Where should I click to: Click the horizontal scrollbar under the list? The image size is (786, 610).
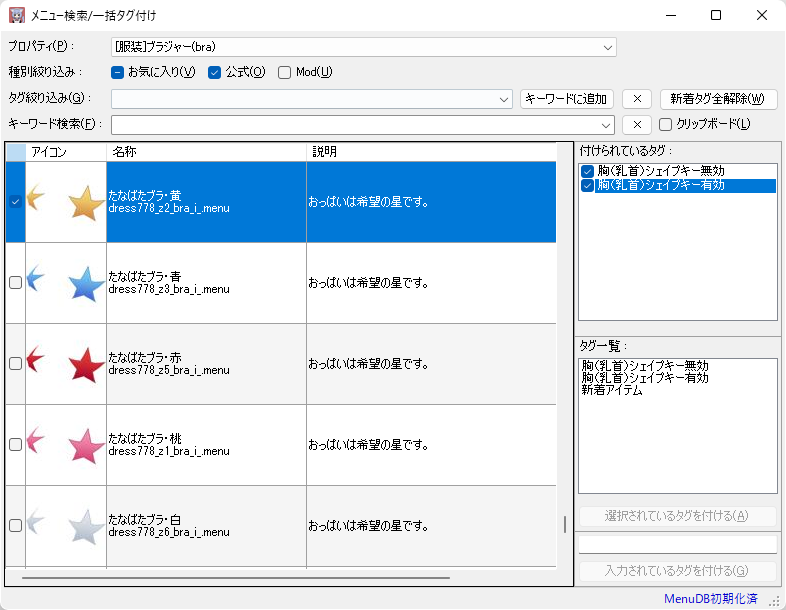[236, 577]
